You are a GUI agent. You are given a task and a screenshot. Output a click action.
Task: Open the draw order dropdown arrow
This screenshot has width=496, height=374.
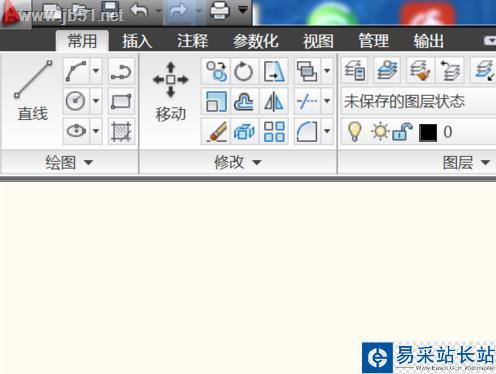coord(327,71)
